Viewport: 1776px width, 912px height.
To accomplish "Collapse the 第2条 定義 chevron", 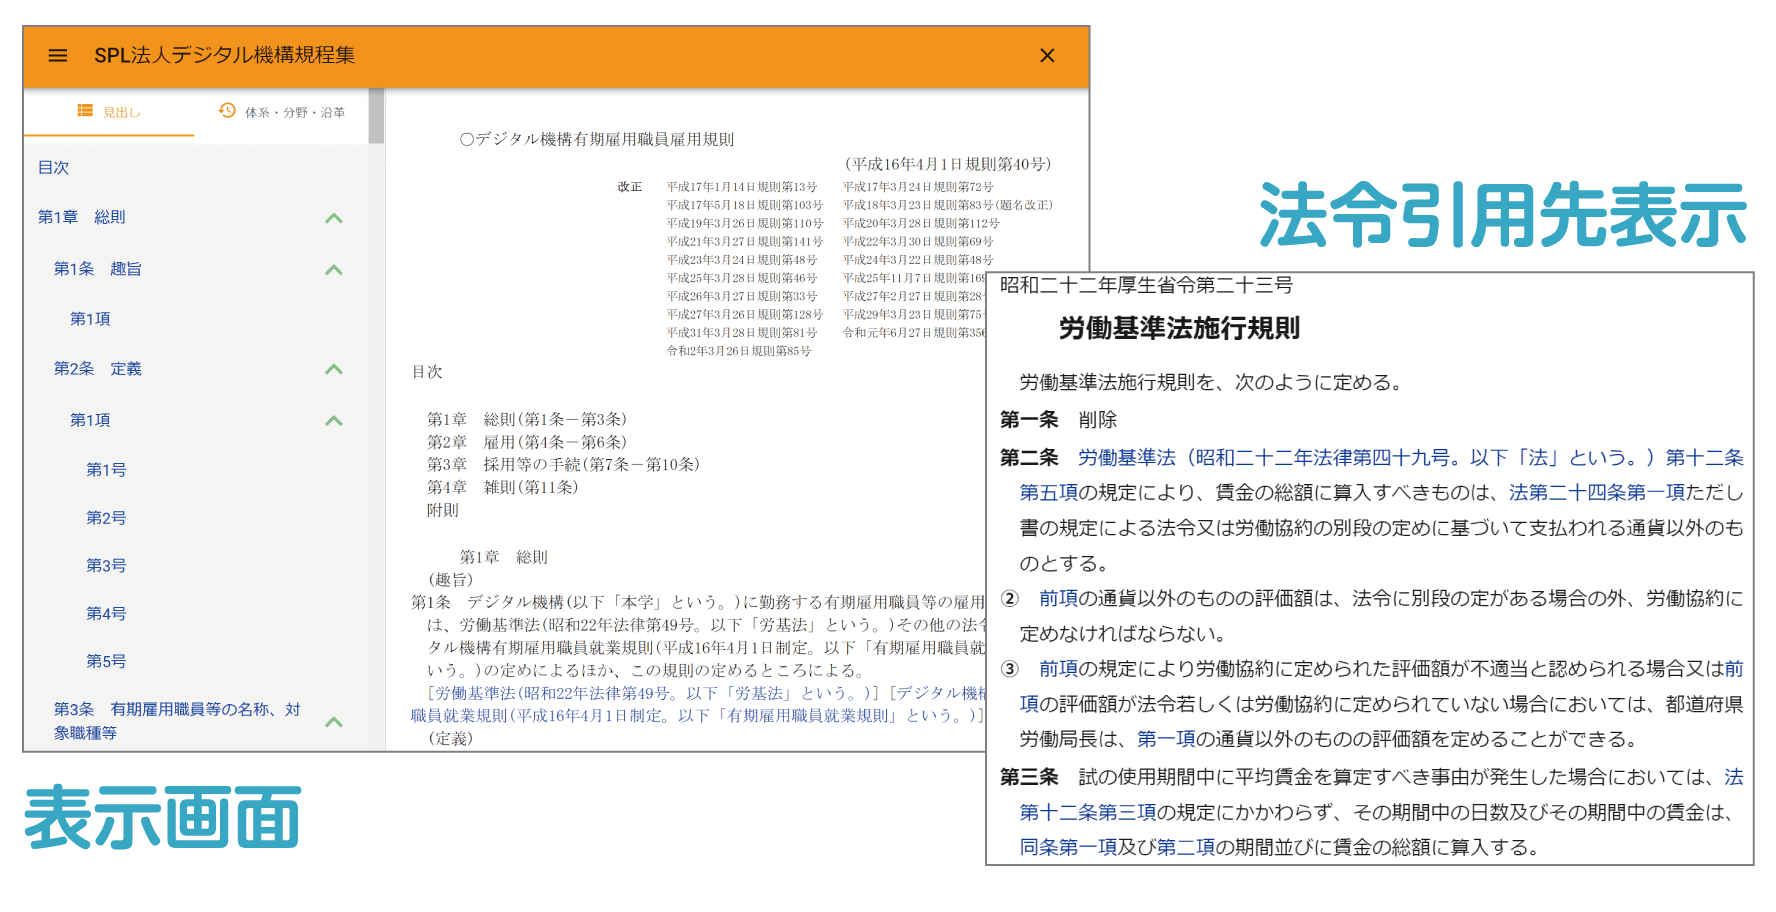I will click(x=334, y=369).
